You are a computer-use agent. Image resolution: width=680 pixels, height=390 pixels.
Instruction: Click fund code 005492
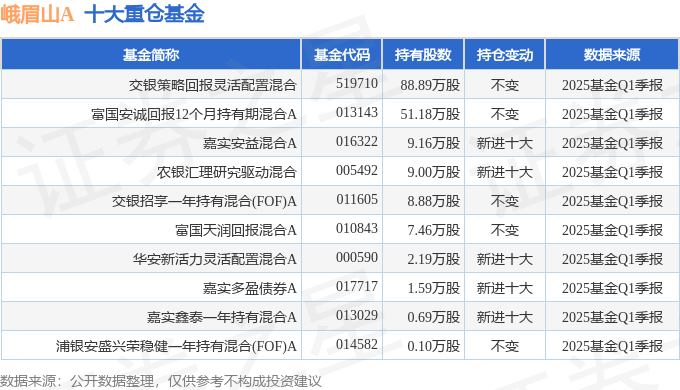(357, 170)
